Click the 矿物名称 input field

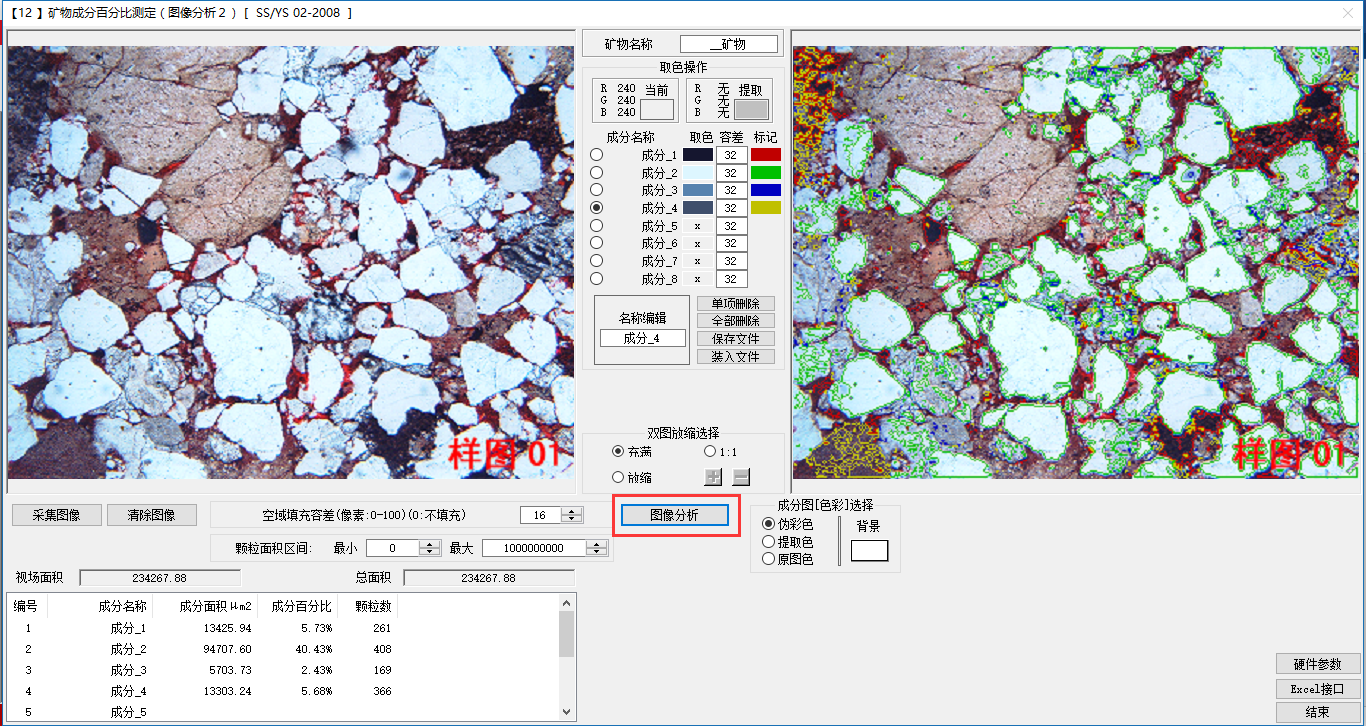(x=728, y=44)
